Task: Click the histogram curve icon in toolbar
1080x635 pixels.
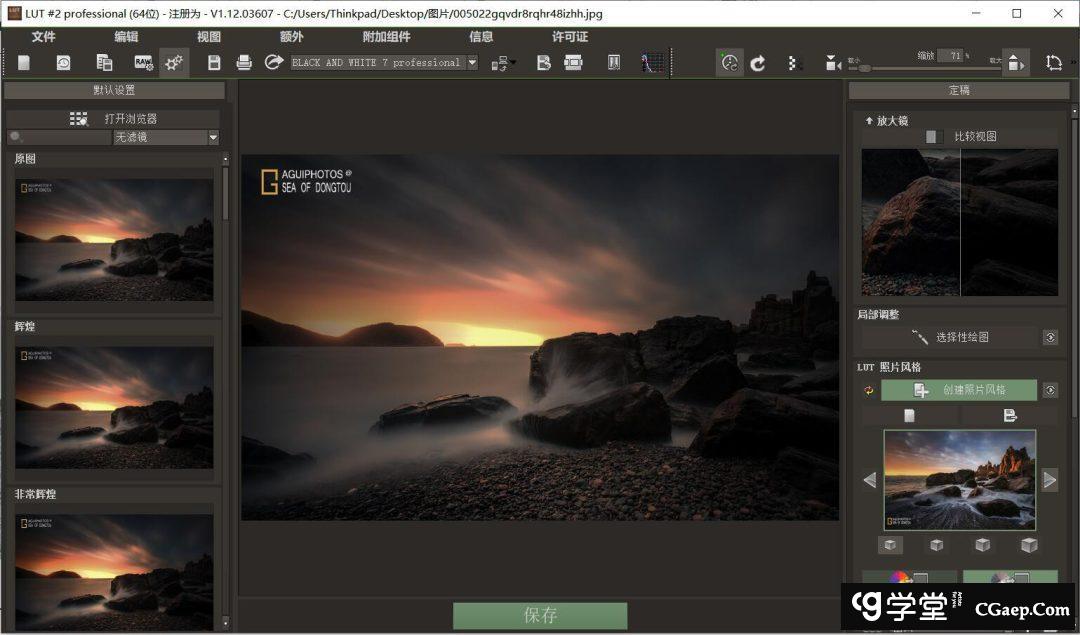Action: (x=652, y=63)
